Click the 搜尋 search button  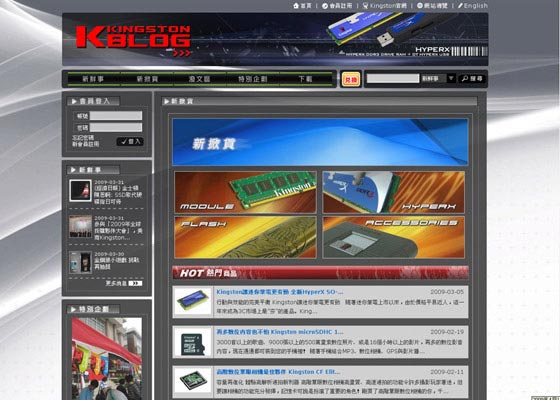(472, 79)
